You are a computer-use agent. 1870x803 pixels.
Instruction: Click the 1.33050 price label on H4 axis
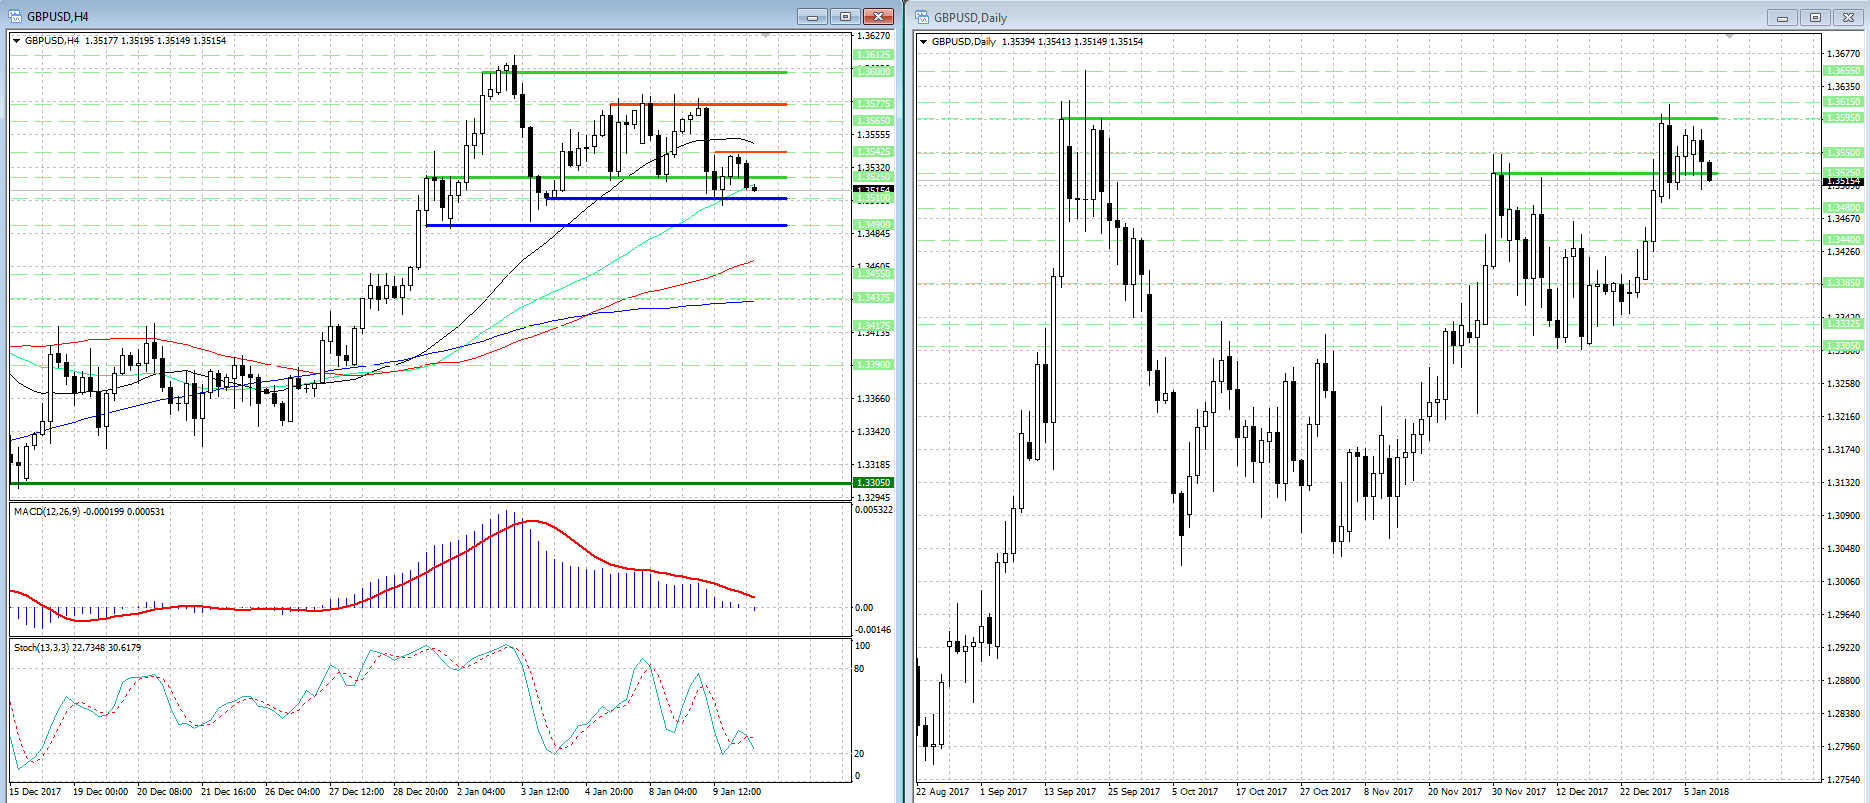click(x=872, y=483)
